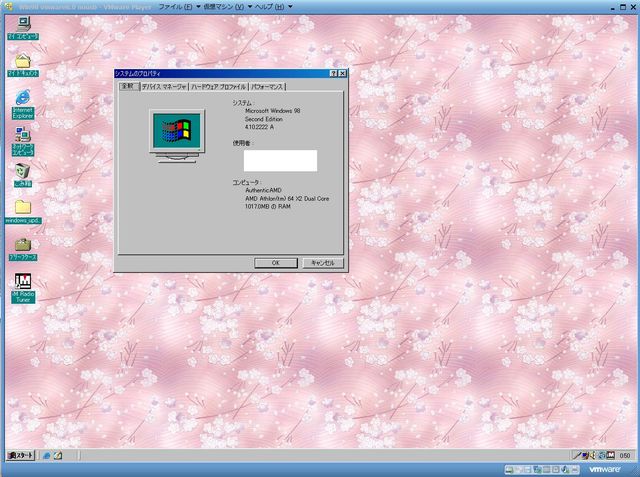Close the VMware Player window

click(x=633, y=7)
